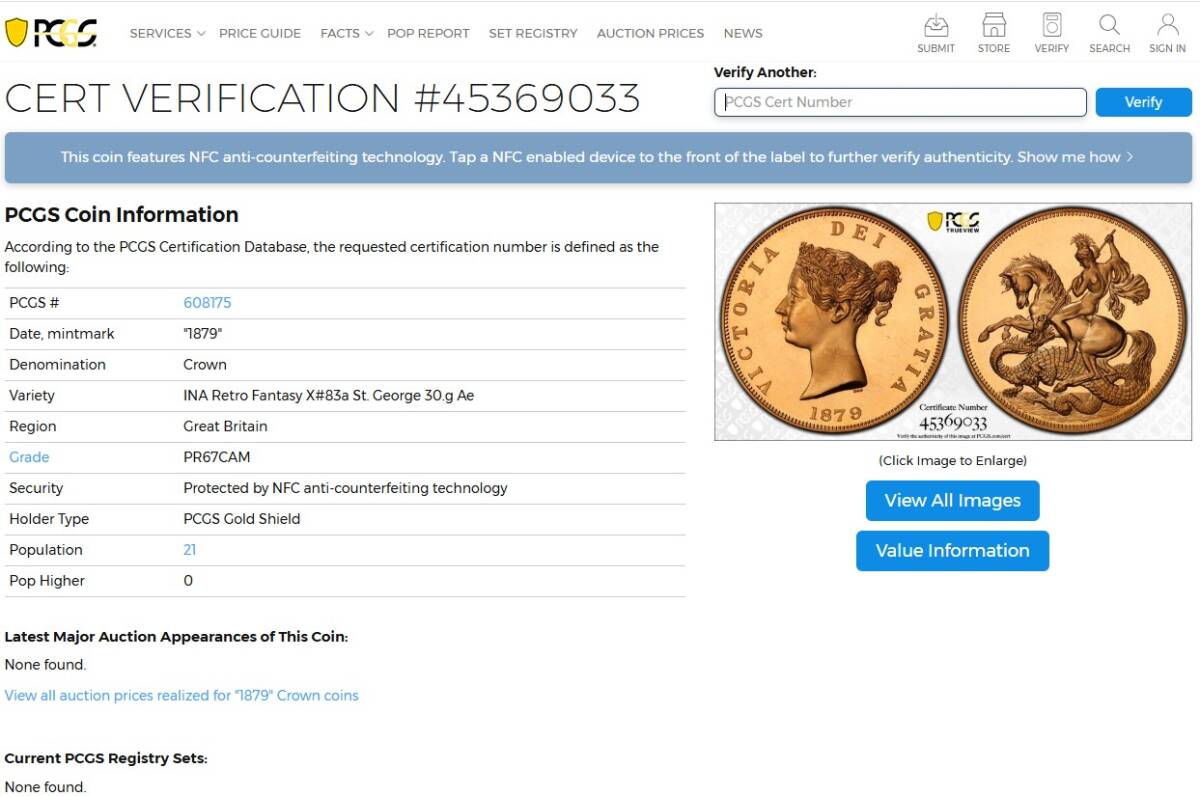Open the Submit icon in header
1200x796 pixels.
pyautogui.click(x=936, y=33)
